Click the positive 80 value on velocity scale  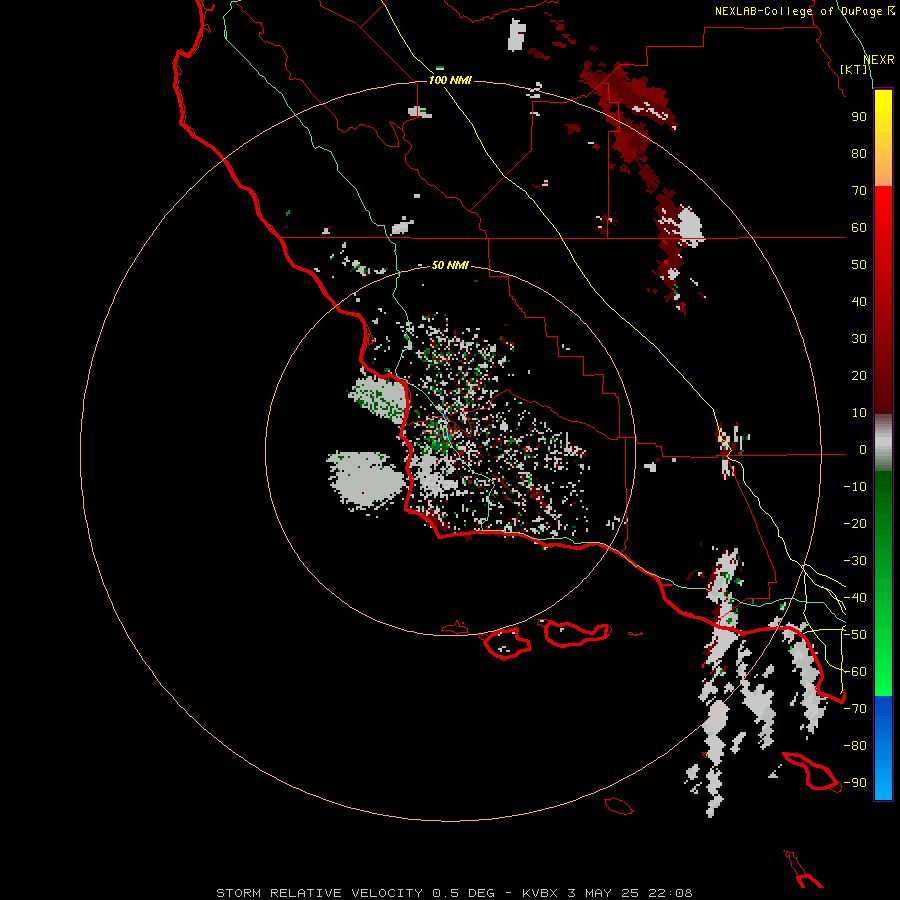859,154
